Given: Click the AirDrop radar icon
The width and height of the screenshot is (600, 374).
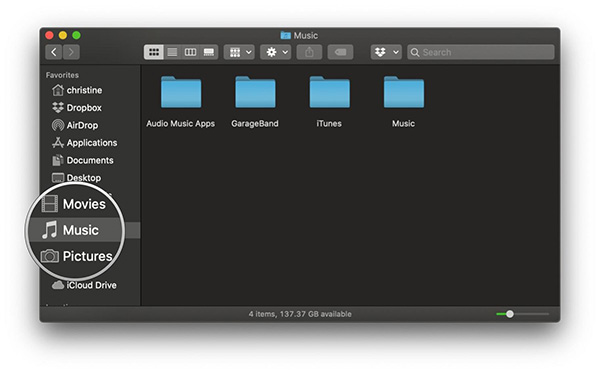Looking at the screenshot, I should 58,125.
